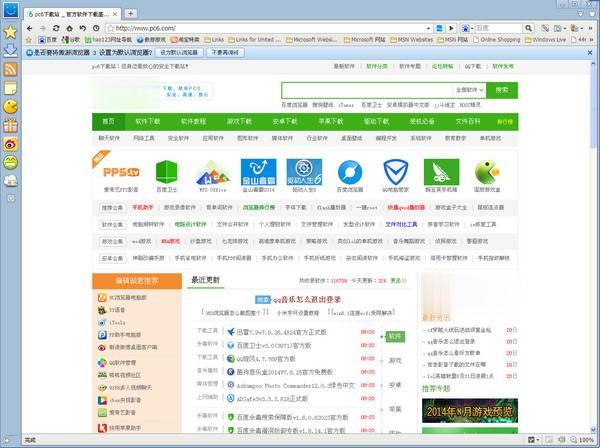Open the Online Shopping bookmark
600x448 pixels.
[x=497, y=40]
